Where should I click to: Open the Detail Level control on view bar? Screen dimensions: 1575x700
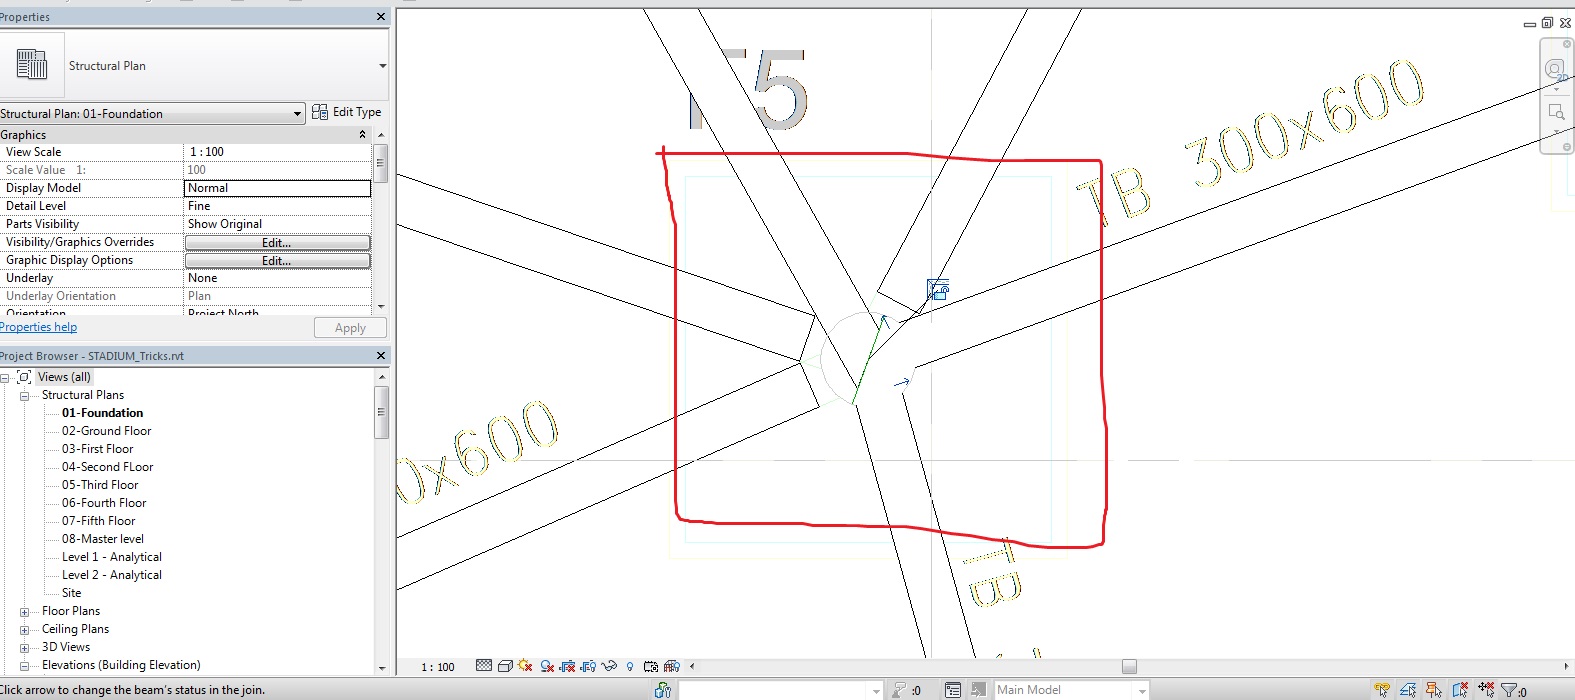[484, 666]
